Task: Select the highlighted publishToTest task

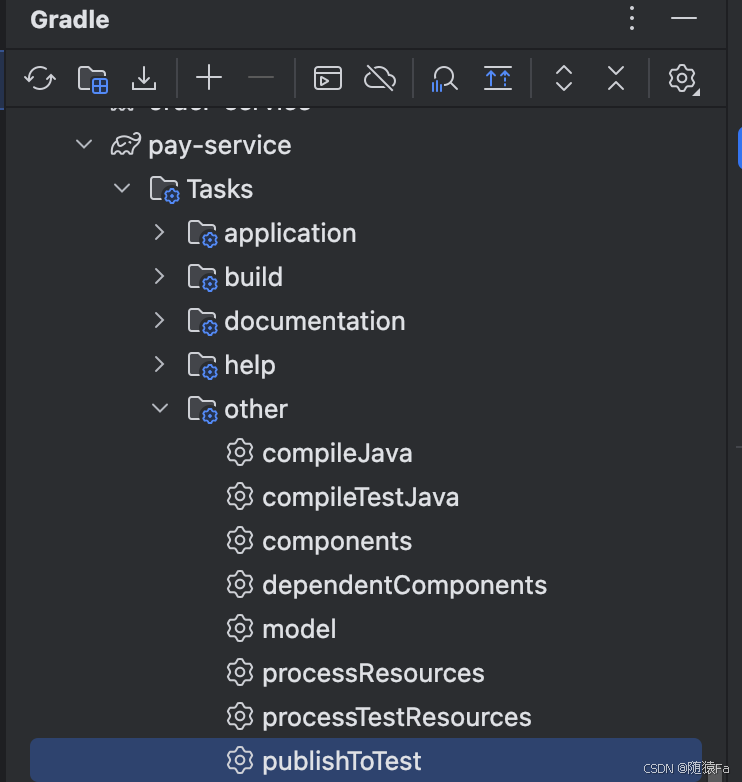Action: [x=366, y=760]
